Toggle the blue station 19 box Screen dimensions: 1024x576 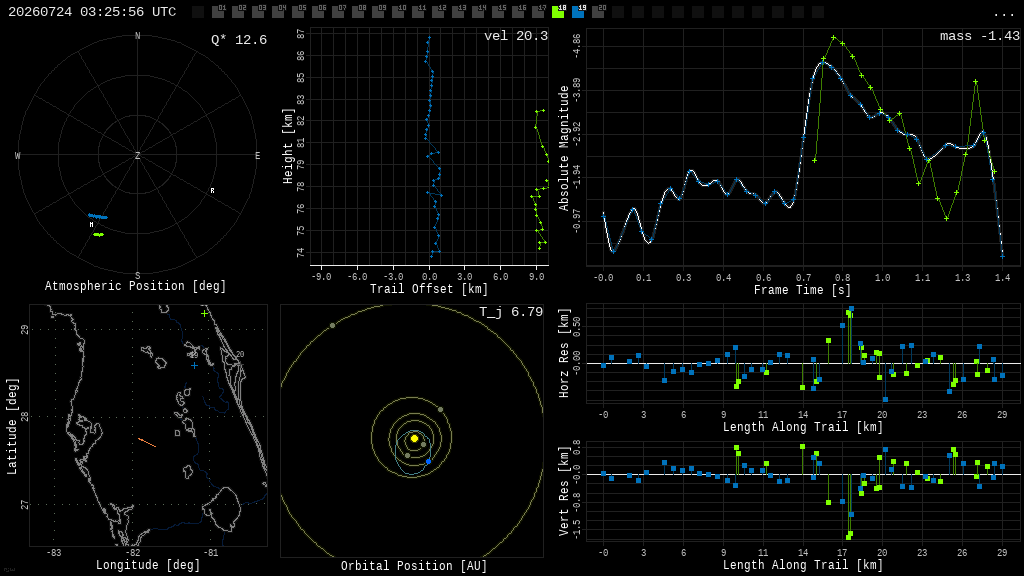(x=579, y=11)
